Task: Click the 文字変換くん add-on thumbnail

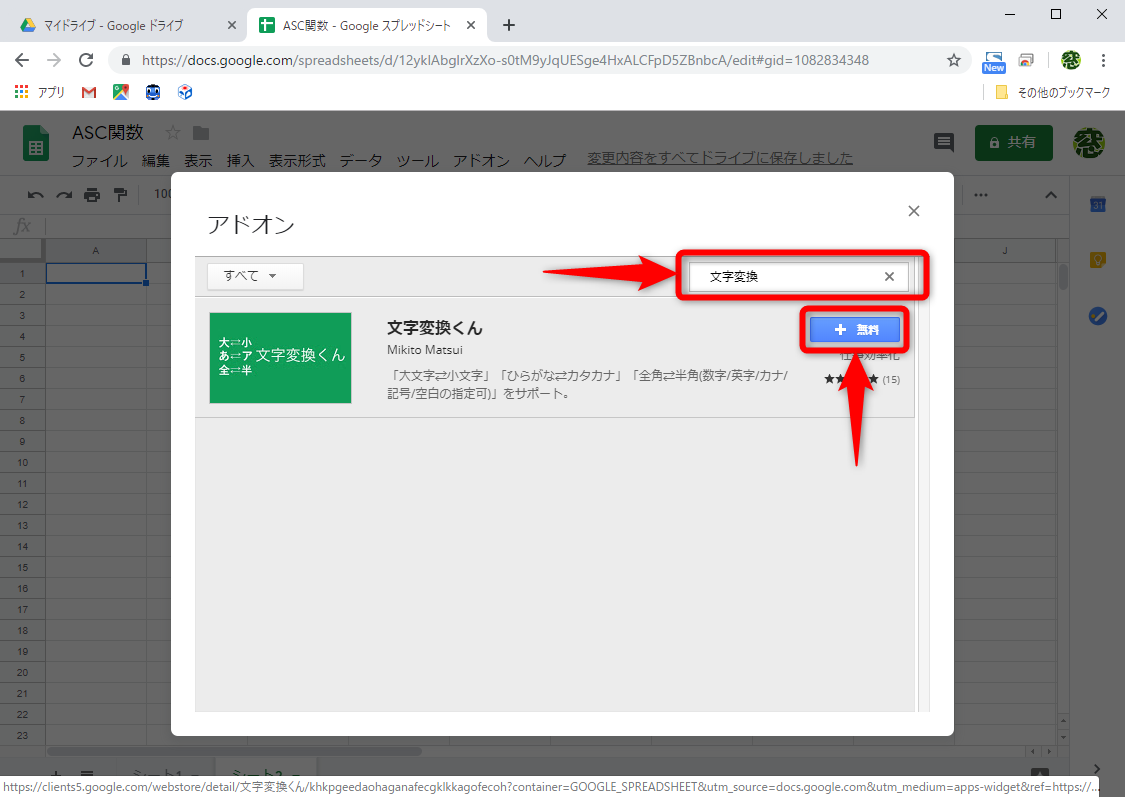Action: point(280,358)
